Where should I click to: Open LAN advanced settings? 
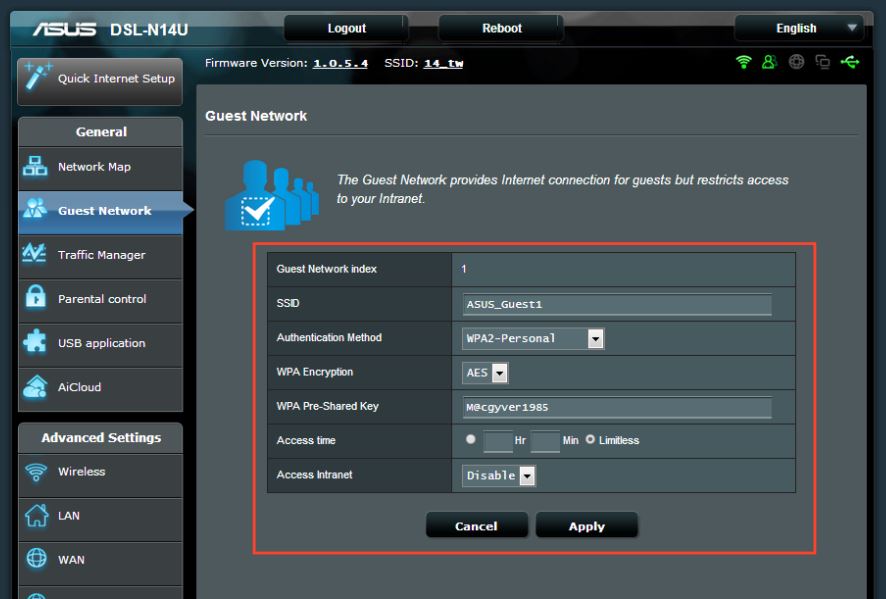click(101, 519)
